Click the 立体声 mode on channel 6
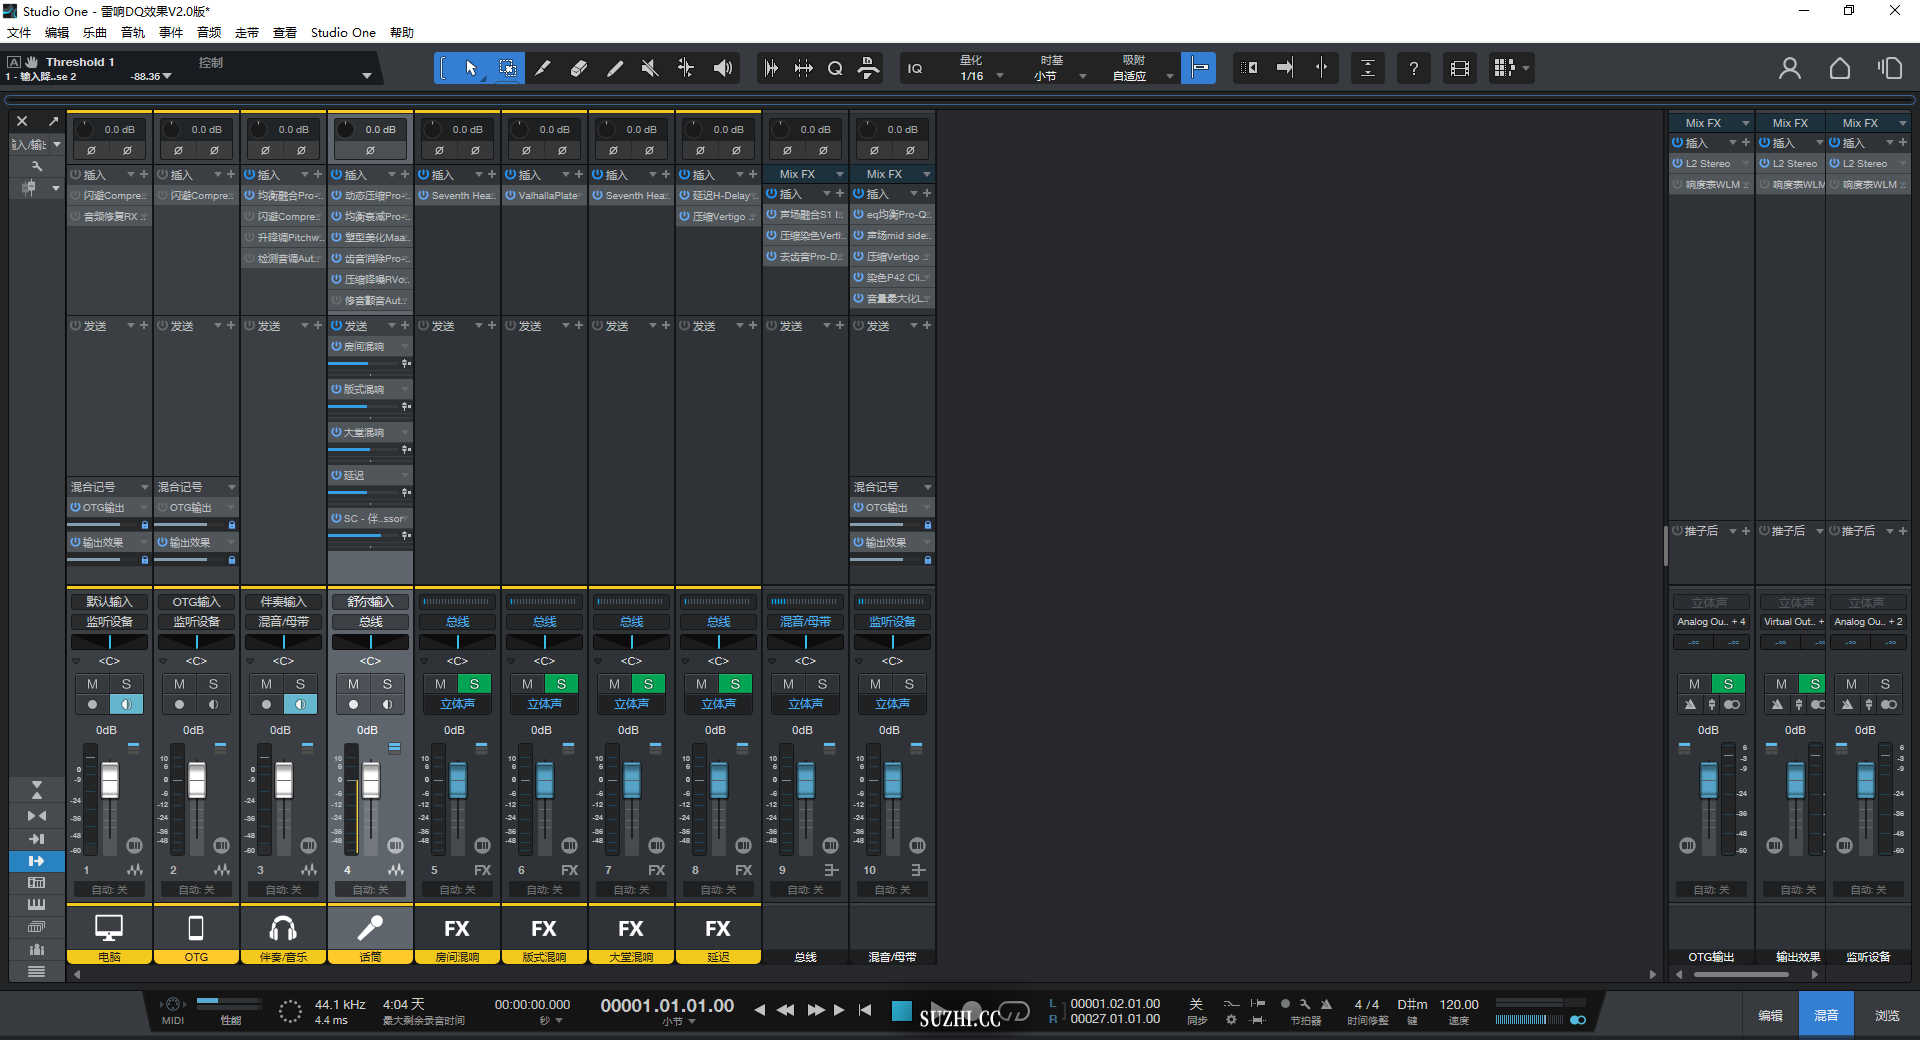The image size is (1920, 1040). (x=544, y=704)
